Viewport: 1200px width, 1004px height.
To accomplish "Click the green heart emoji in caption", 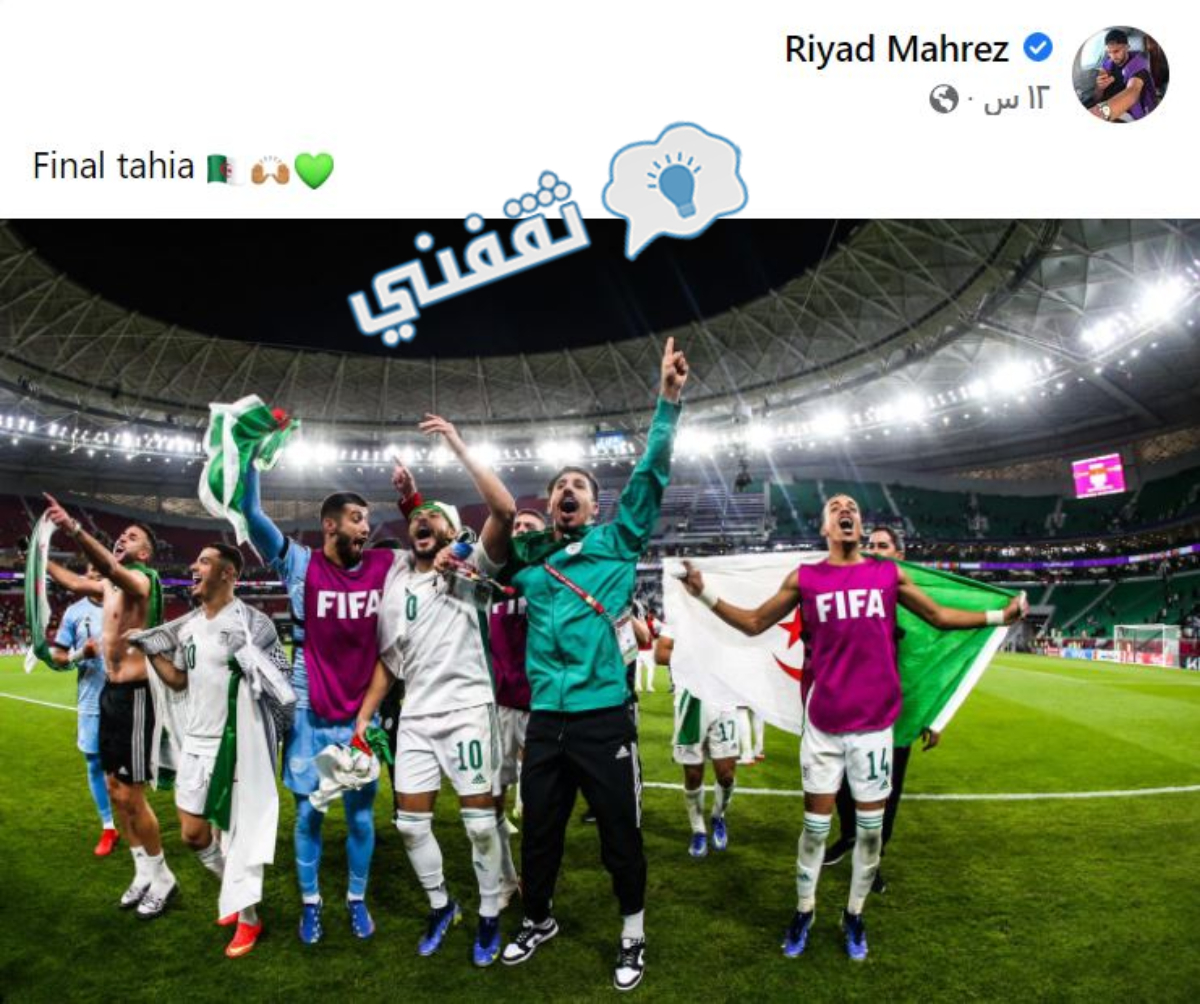I will pyautogui.click(x=314, y=170).
